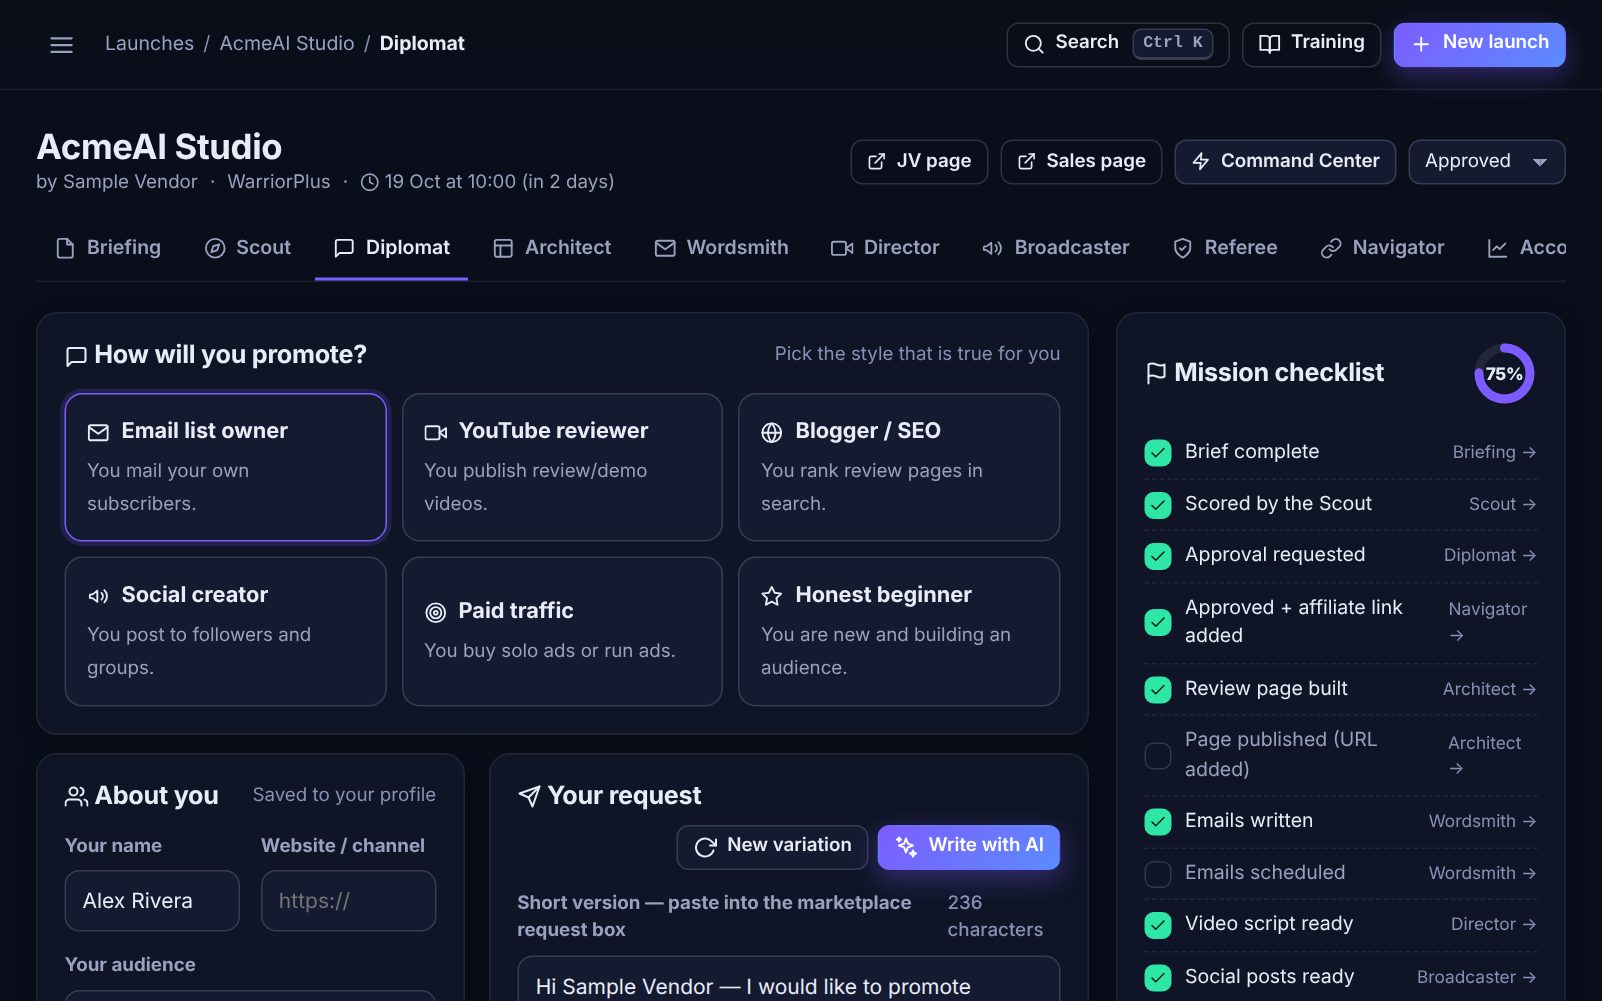The width and height of the screenshot is (1602, 1001).
Task: Click the speech bubble icon by How will you promote
Action: (76, 356)
